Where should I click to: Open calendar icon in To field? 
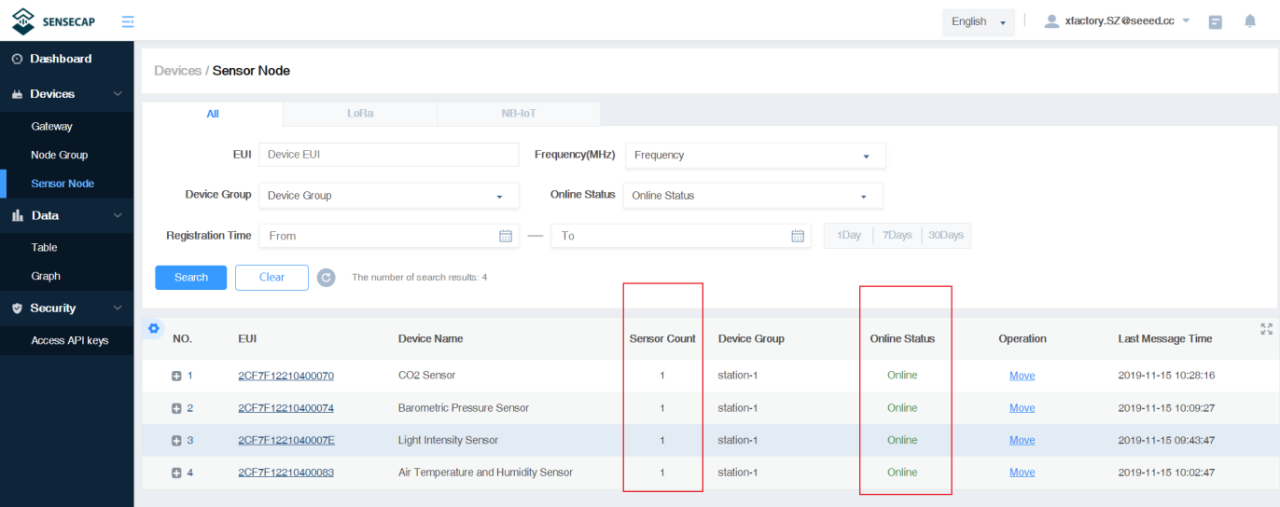(x=797, y=236)
